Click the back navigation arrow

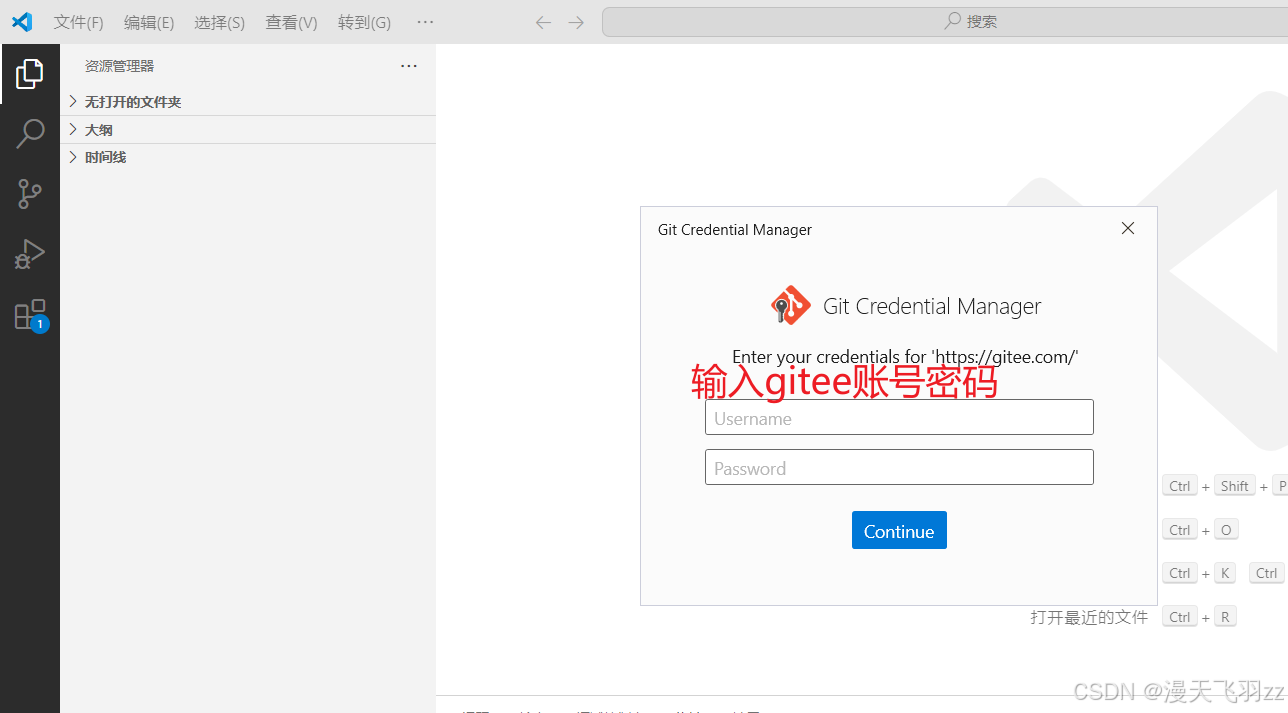543,21
